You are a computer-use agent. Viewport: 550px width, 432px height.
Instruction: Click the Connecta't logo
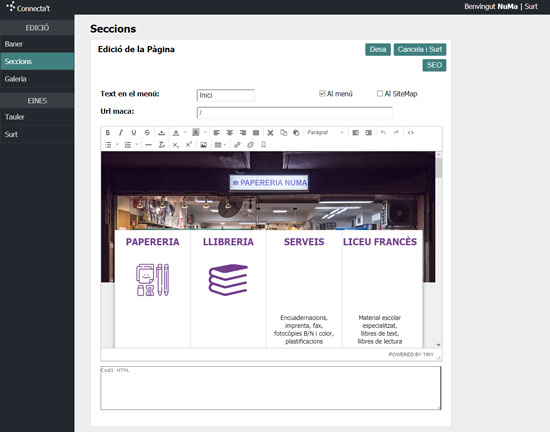28,7
